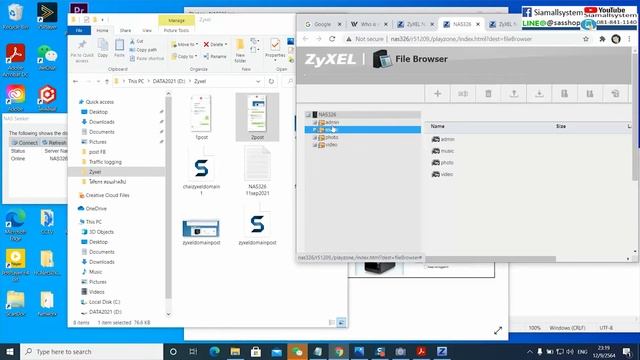640x360 pixels.
Task: Open the File tab in Explorer
Action: tap(79, 31)
